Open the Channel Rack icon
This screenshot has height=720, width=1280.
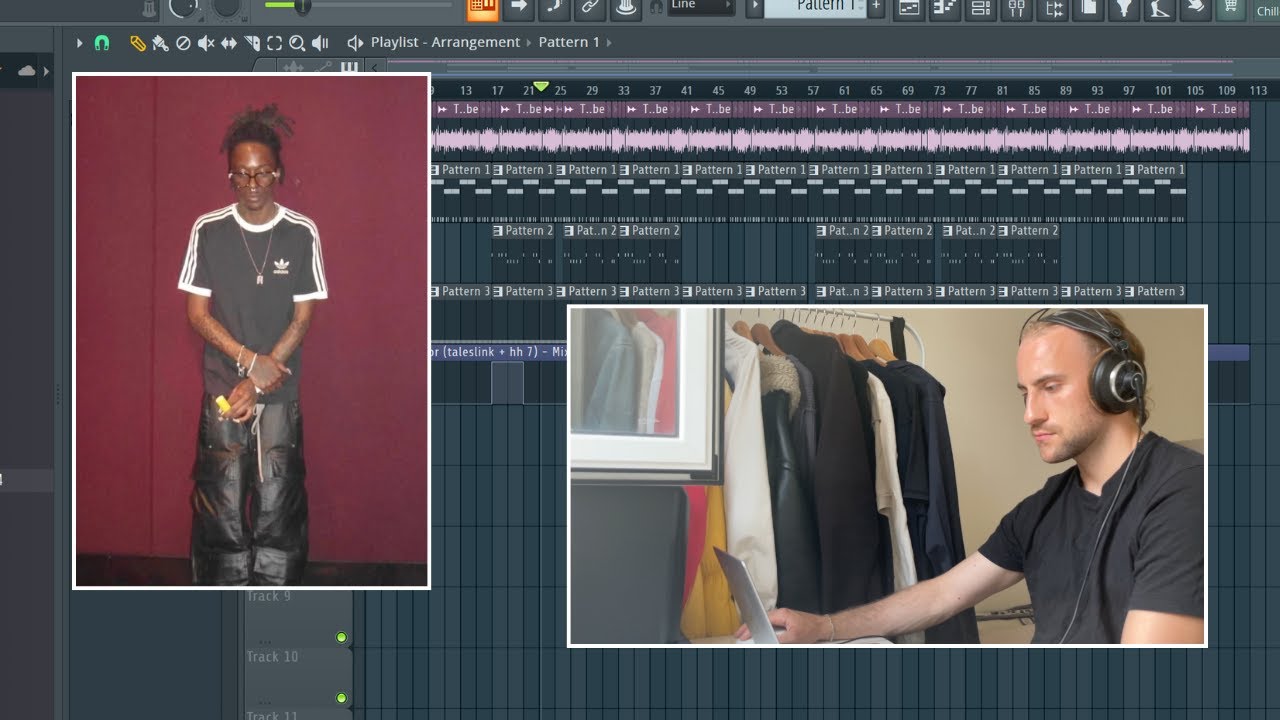click(x=981, y=8)
